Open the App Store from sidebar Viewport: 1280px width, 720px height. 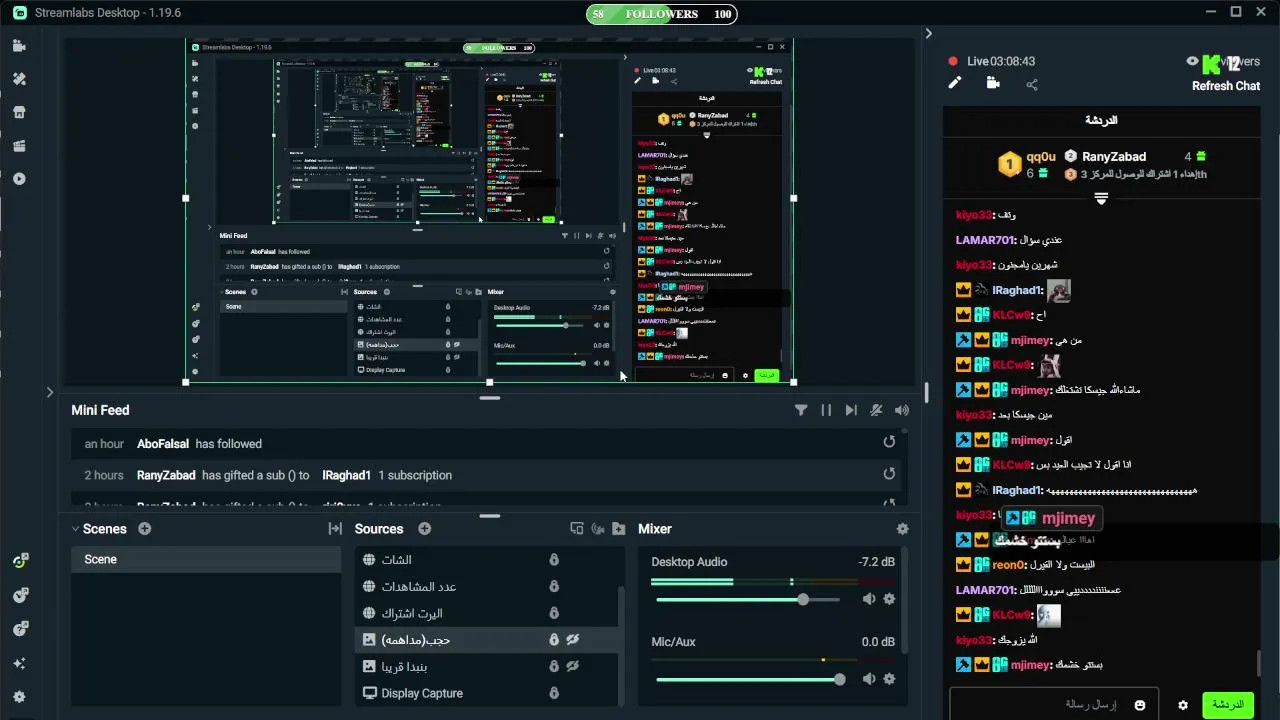pos(19,112)
